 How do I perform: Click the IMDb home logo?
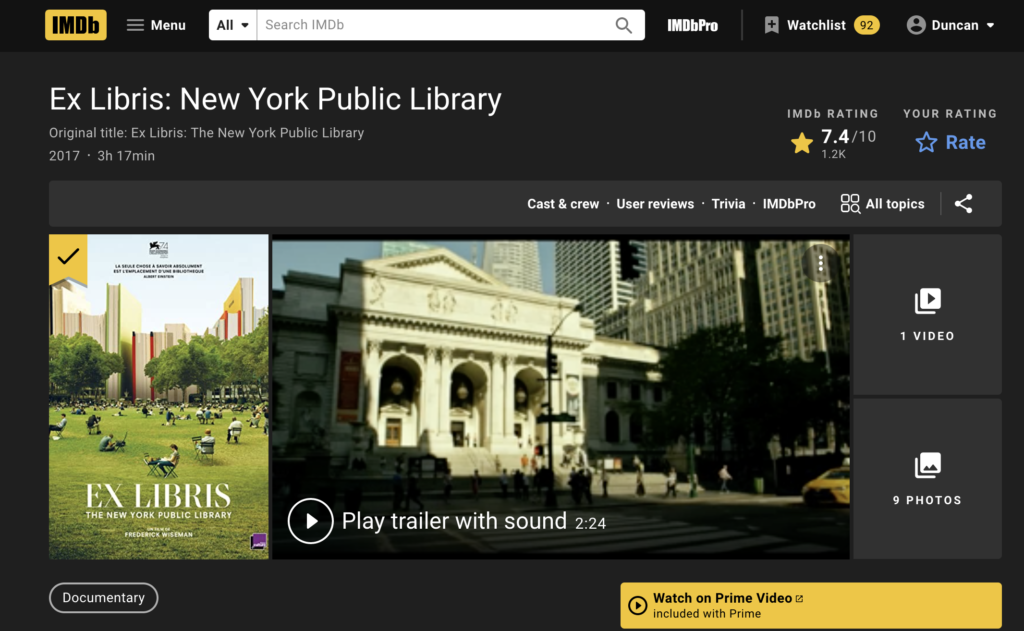click(75, 25)
